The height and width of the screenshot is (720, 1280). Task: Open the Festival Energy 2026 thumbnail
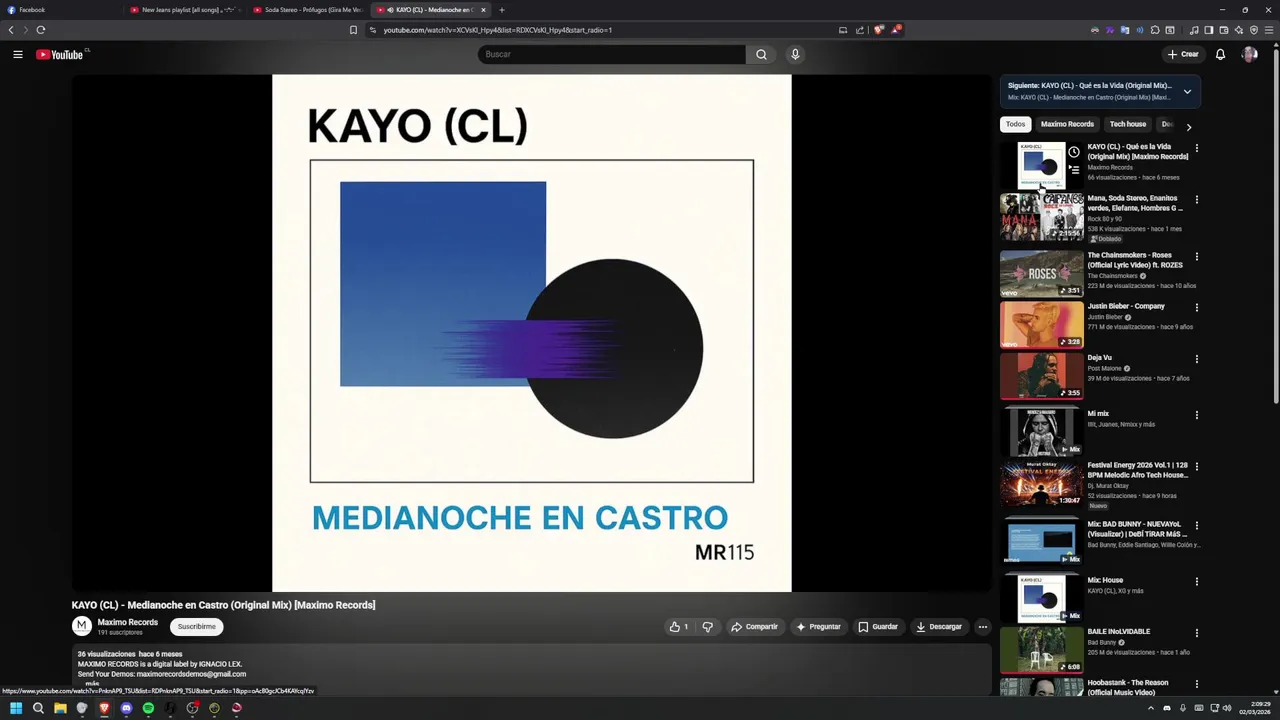tap(1041, 484)
